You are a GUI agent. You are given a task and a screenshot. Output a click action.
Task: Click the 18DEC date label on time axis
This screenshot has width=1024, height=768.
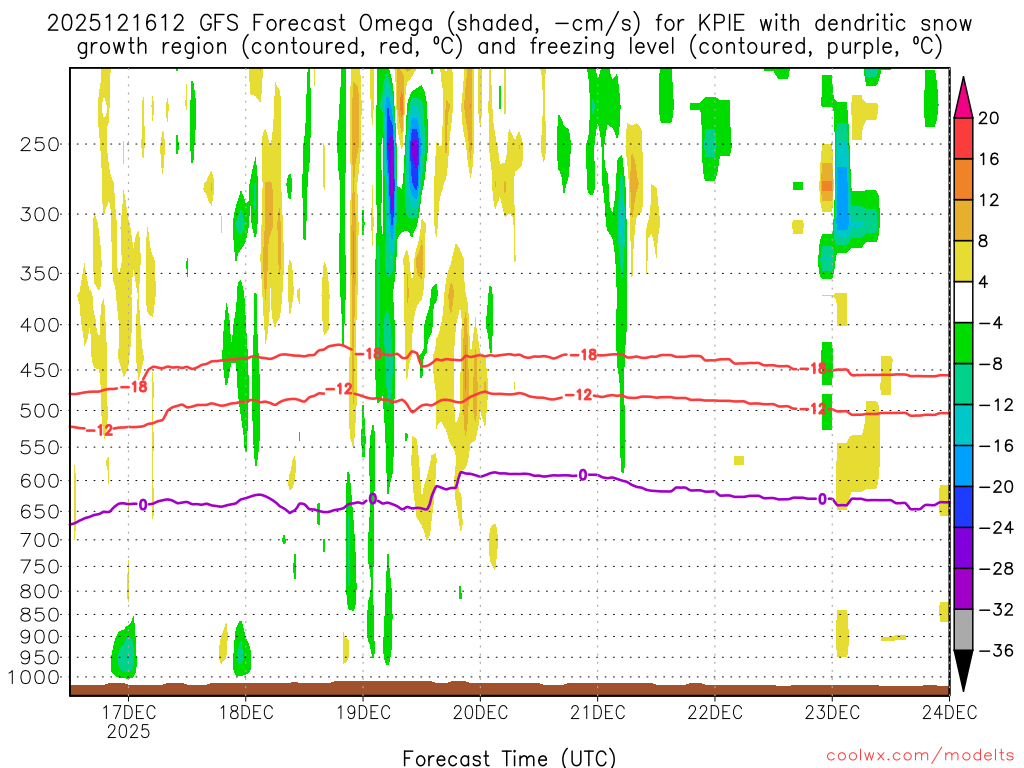click(246, 712)
